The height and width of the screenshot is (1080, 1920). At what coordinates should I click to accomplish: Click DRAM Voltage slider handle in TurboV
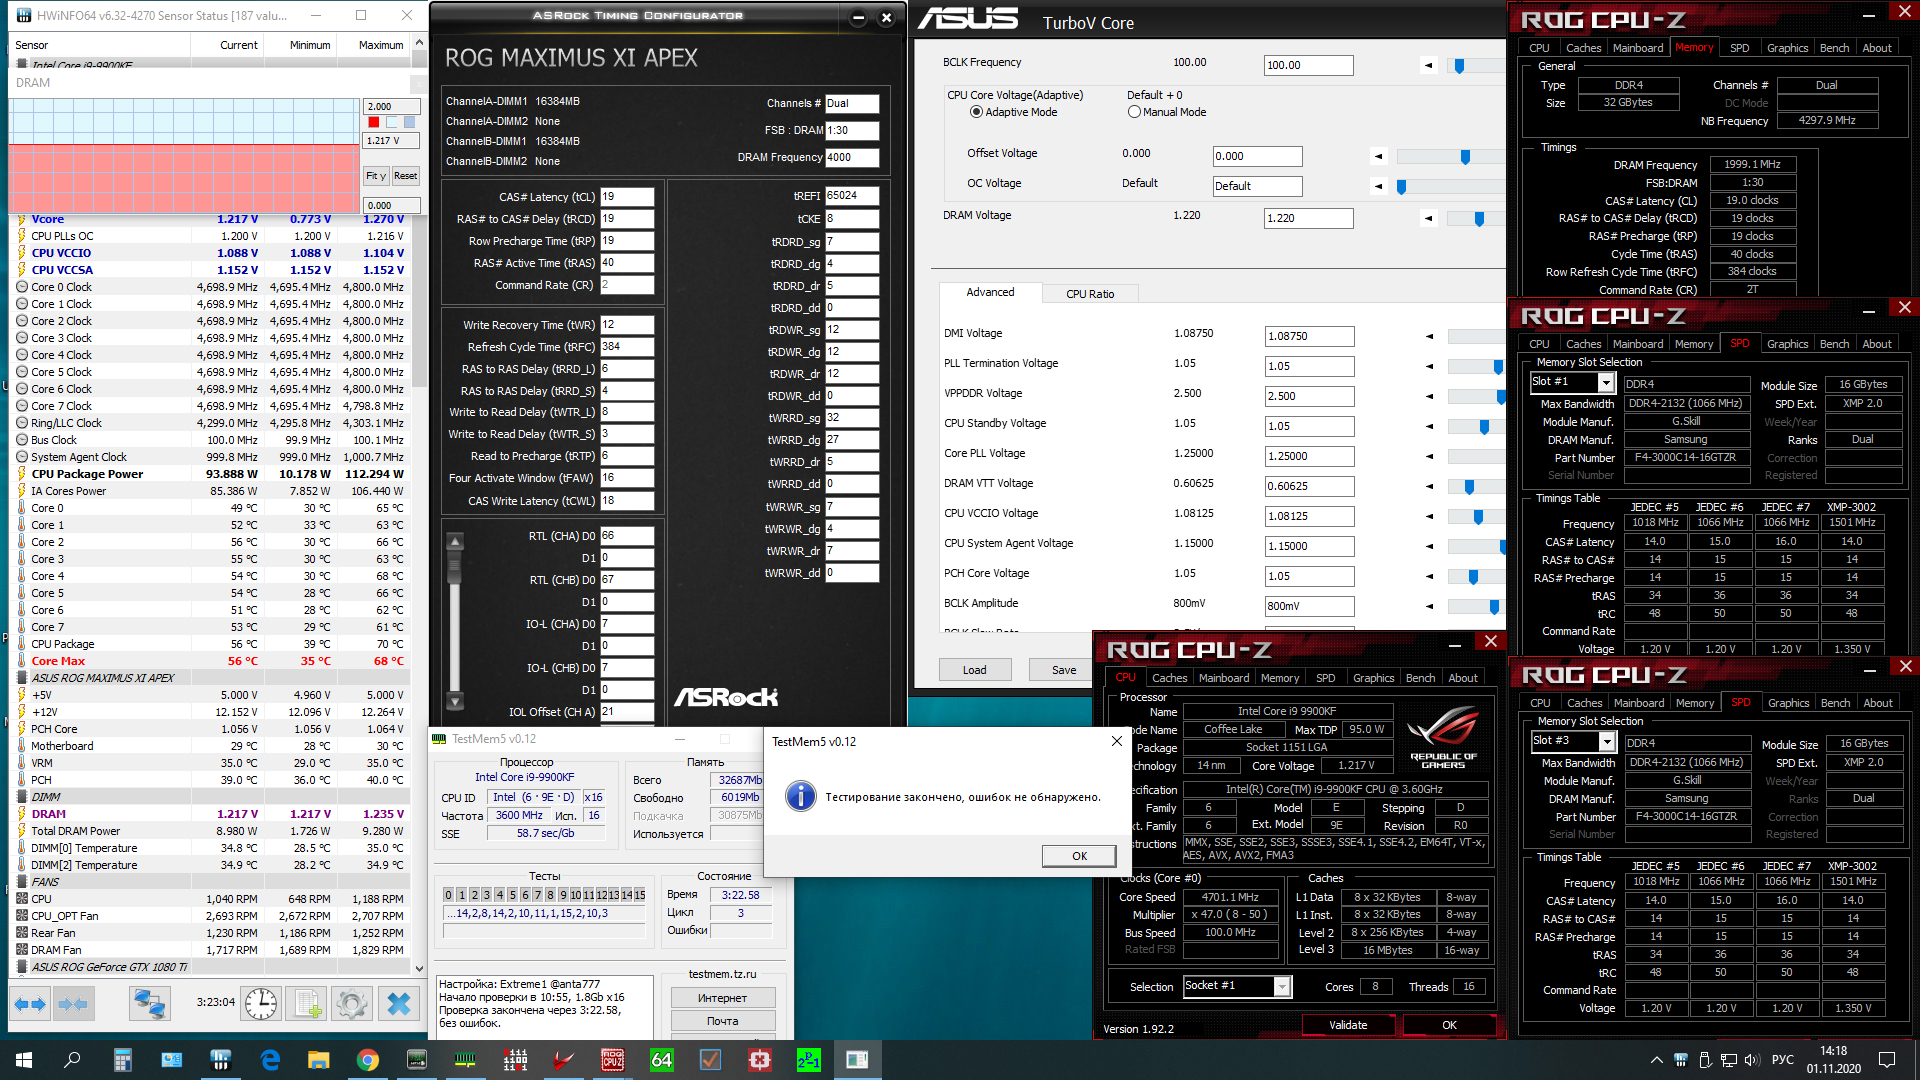point(1479,219)
